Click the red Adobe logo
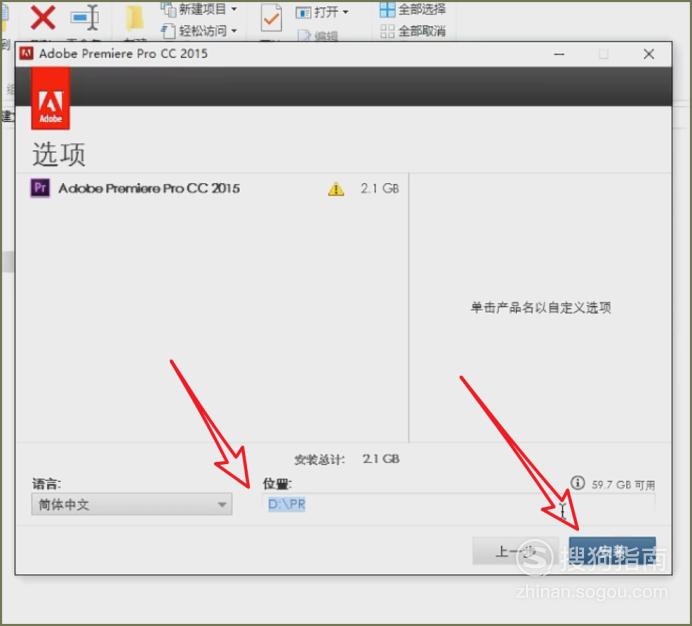Image resolution: width=692 pixels, height=626 pixels. (x=50, y=99)
